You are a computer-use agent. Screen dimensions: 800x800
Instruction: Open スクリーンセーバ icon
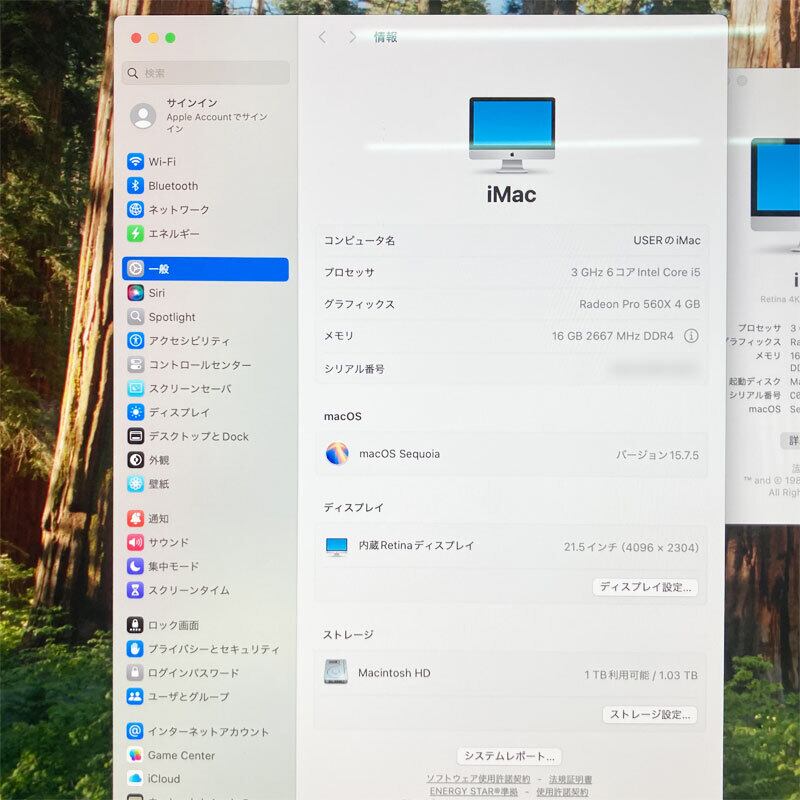pyautogui.click(x=135, y=388)
